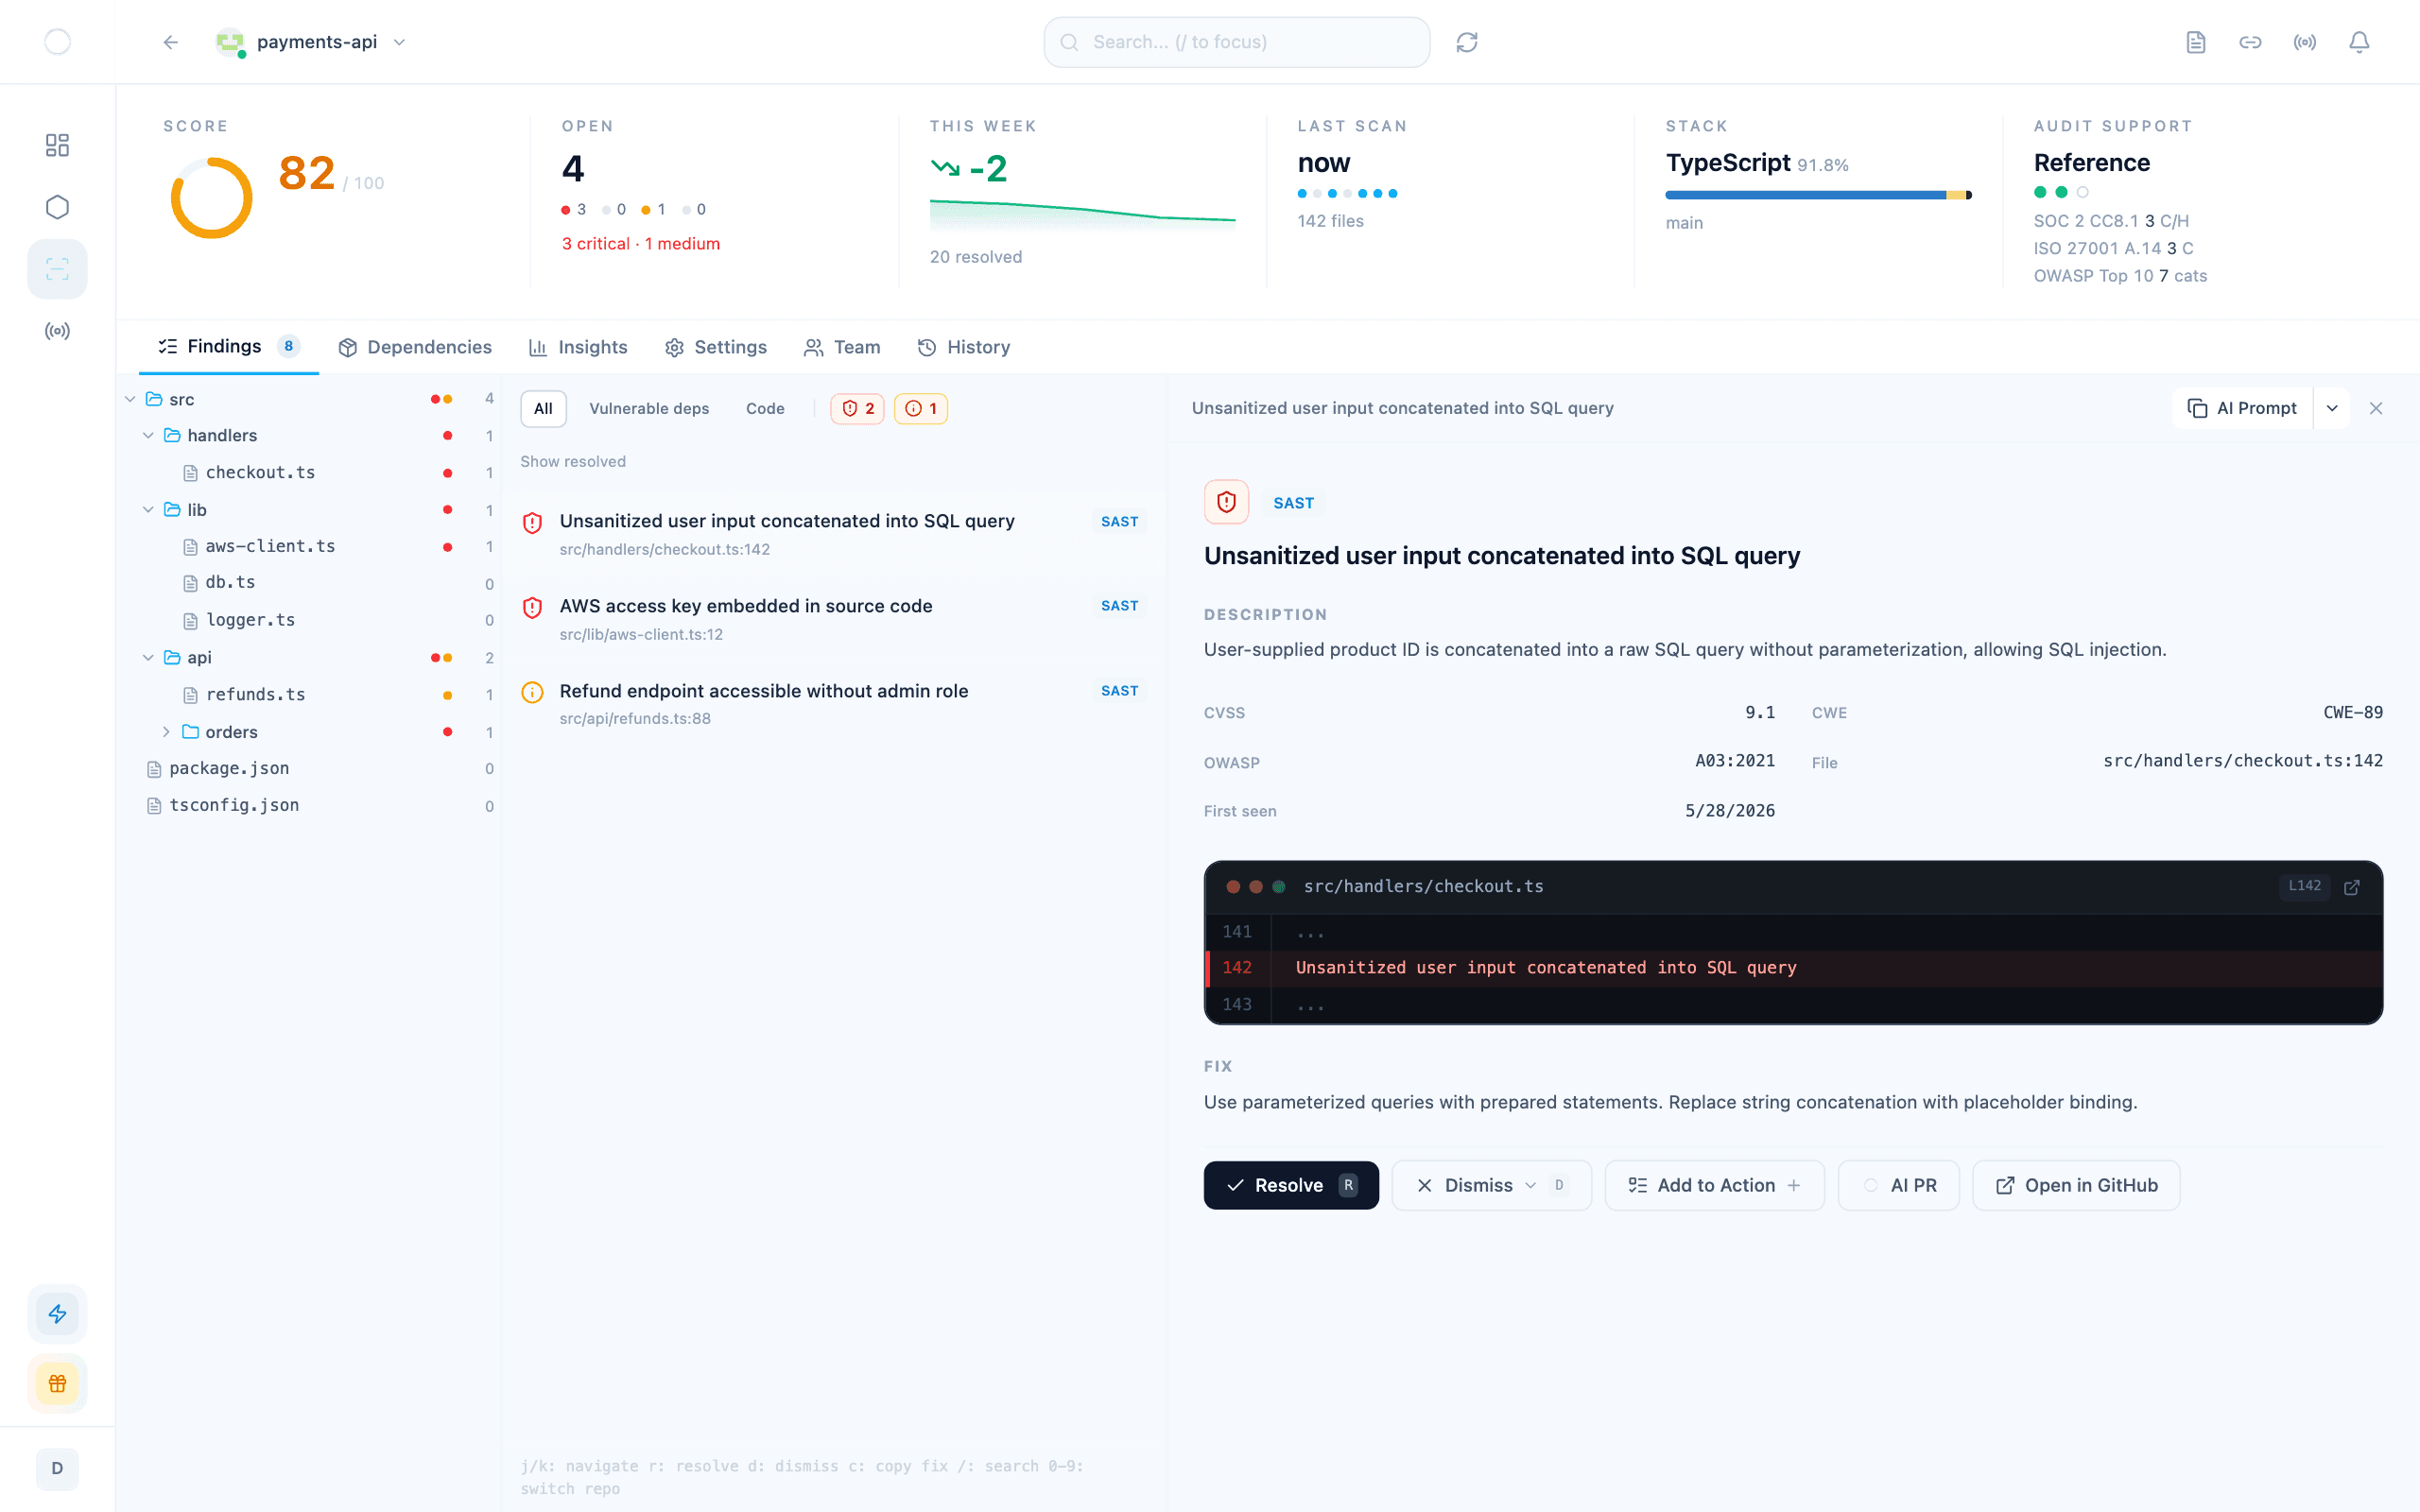This screenshot has height=1512, width=2420.
Task: Click the L142 line badge
Action: [x=2304, y=886]
